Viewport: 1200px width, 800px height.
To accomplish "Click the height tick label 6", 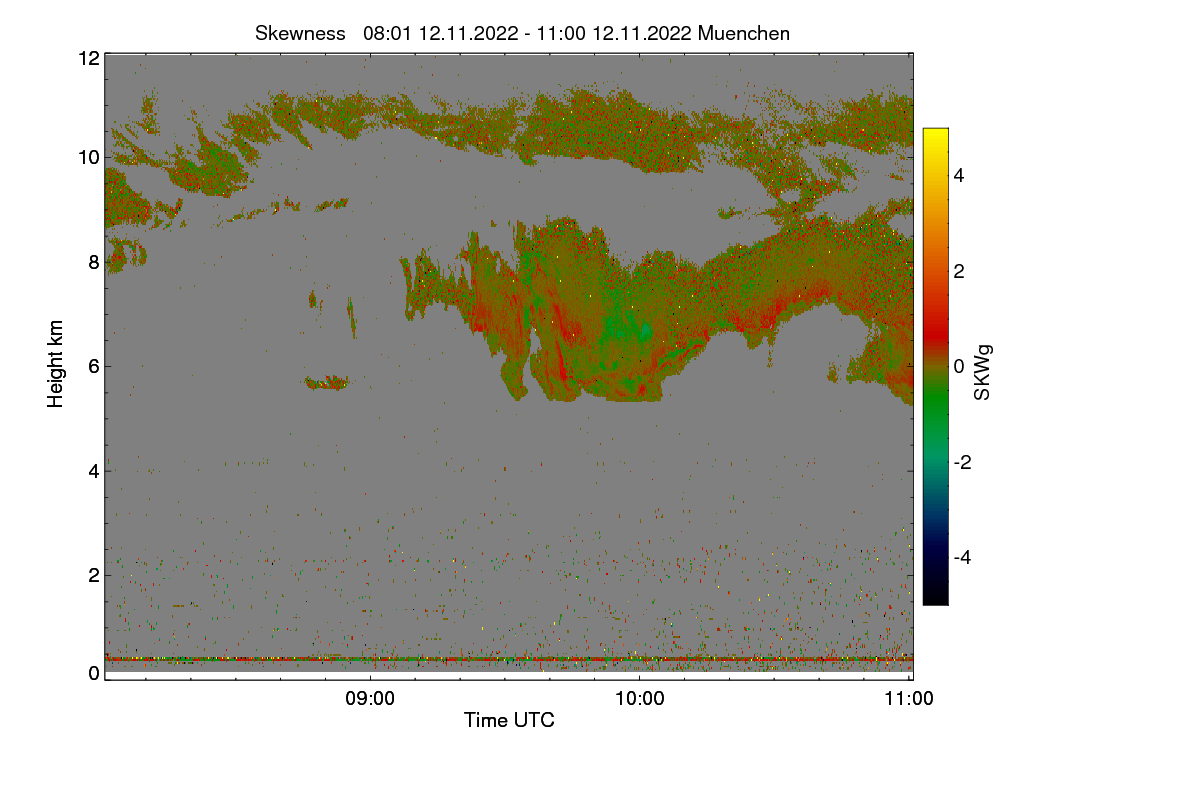I will click(93, 366).
